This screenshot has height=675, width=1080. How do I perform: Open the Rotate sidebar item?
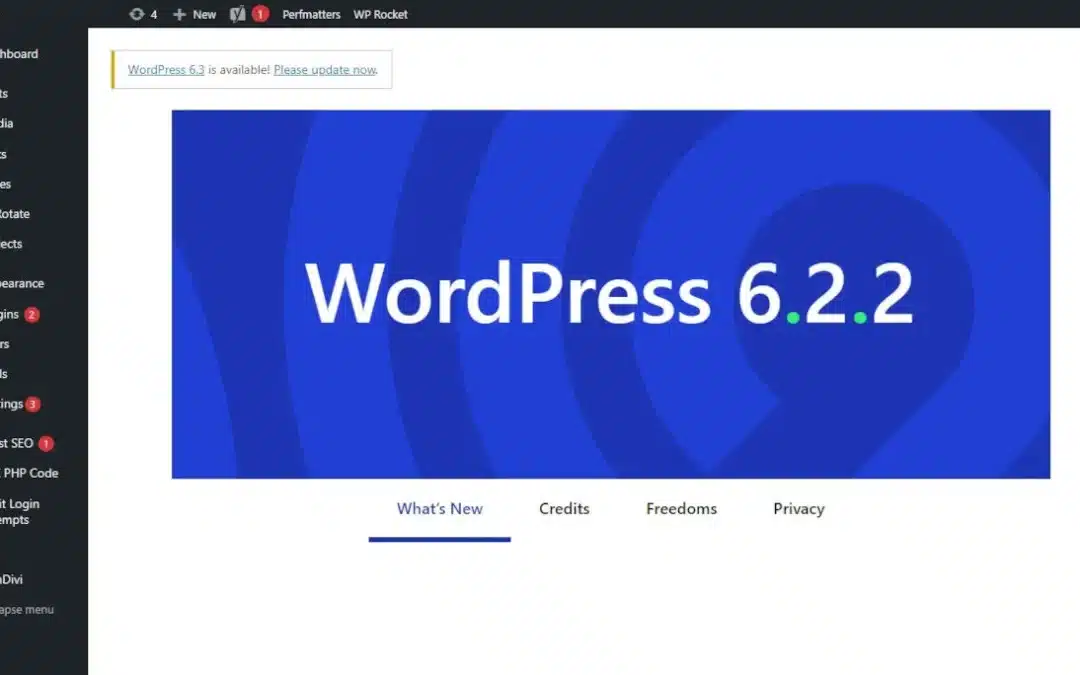tap(14, 214)
